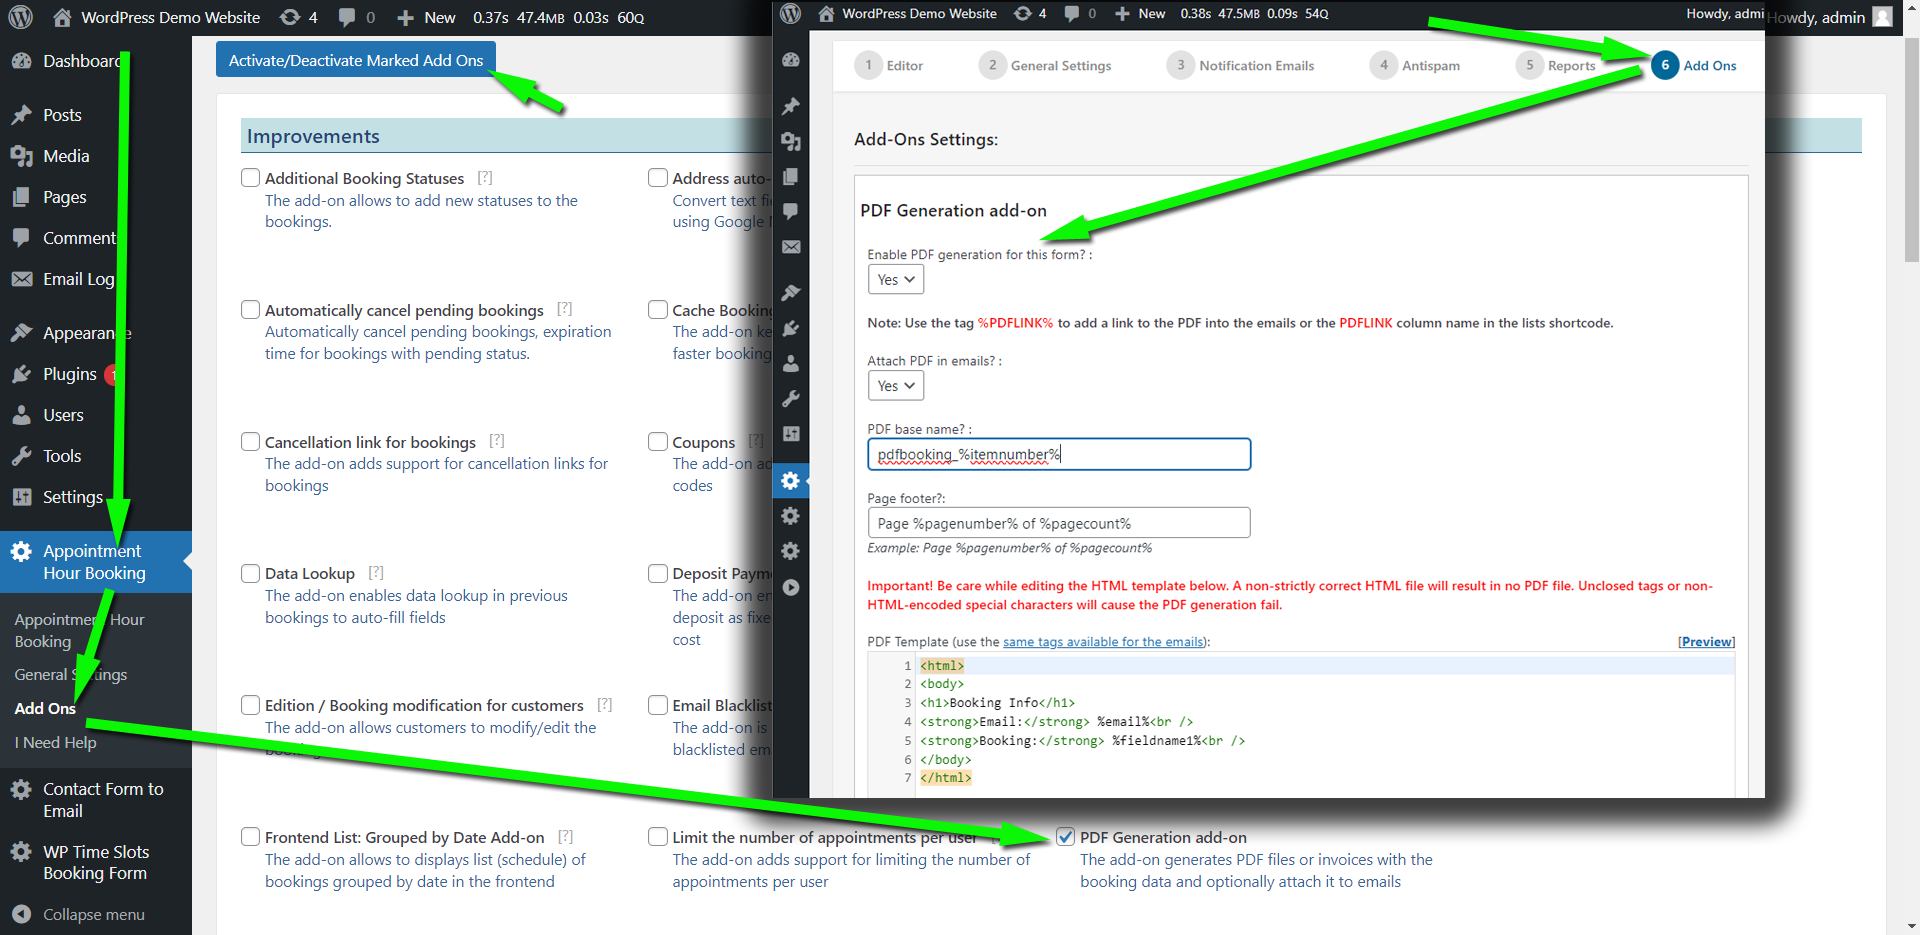The image size is (1920, 935).
Task: Tick Cancellation link for bookings checkbox
Action: pyautogui.click(x=251, y=442)
